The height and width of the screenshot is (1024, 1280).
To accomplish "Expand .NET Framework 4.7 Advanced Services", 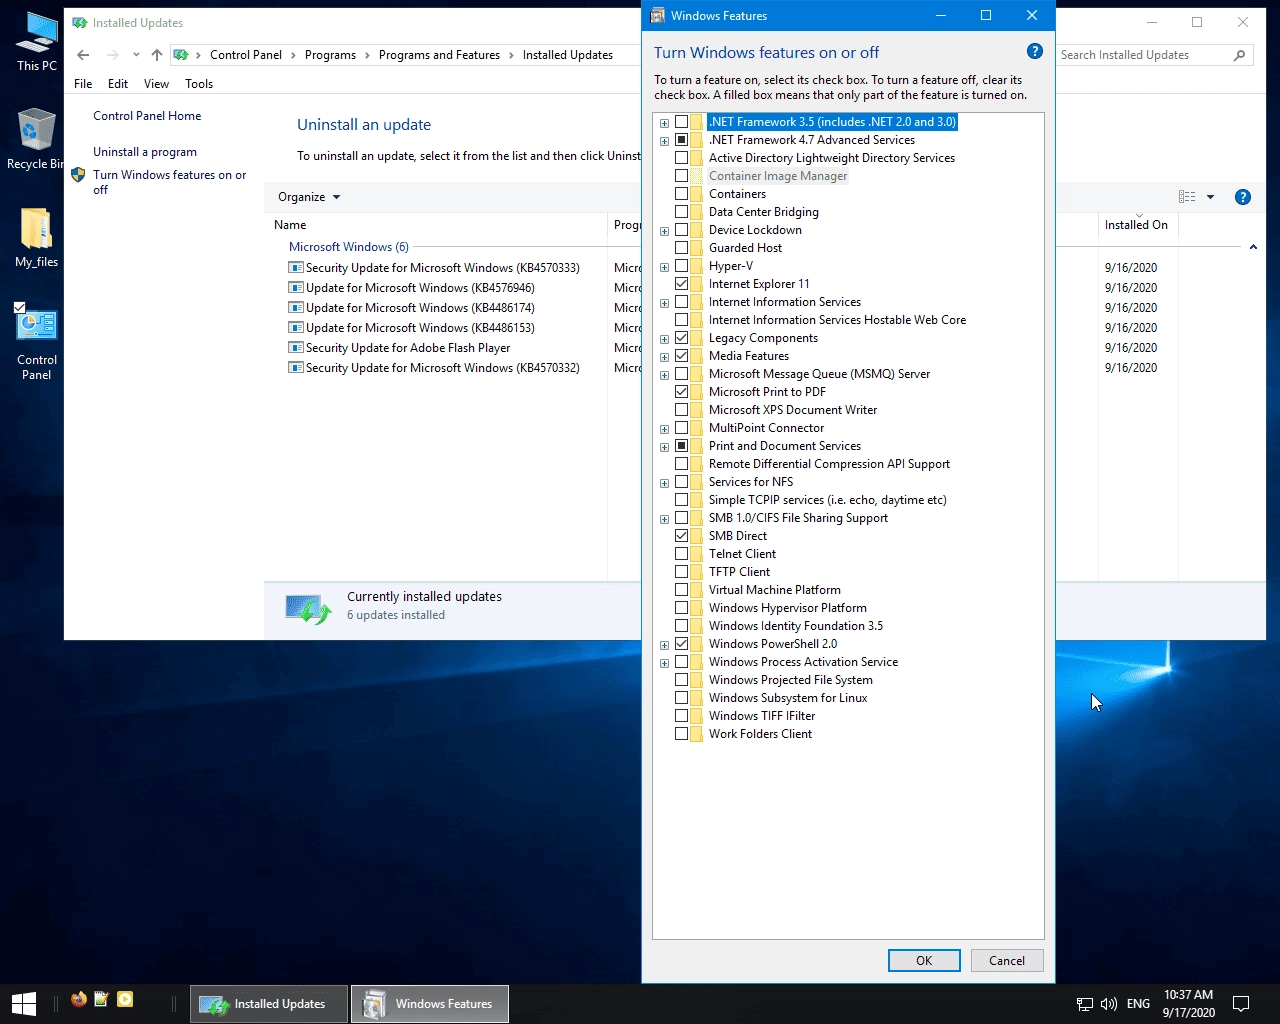I will (664, 141).
